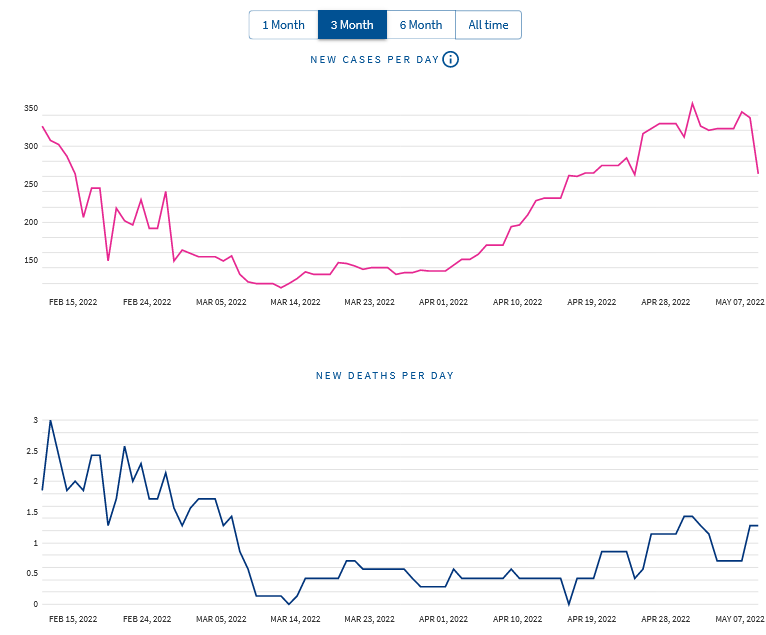766x635 pixels.
Task: Click FEB 15, 2022 under deaths chart
Action: click(x=73, y=619)
